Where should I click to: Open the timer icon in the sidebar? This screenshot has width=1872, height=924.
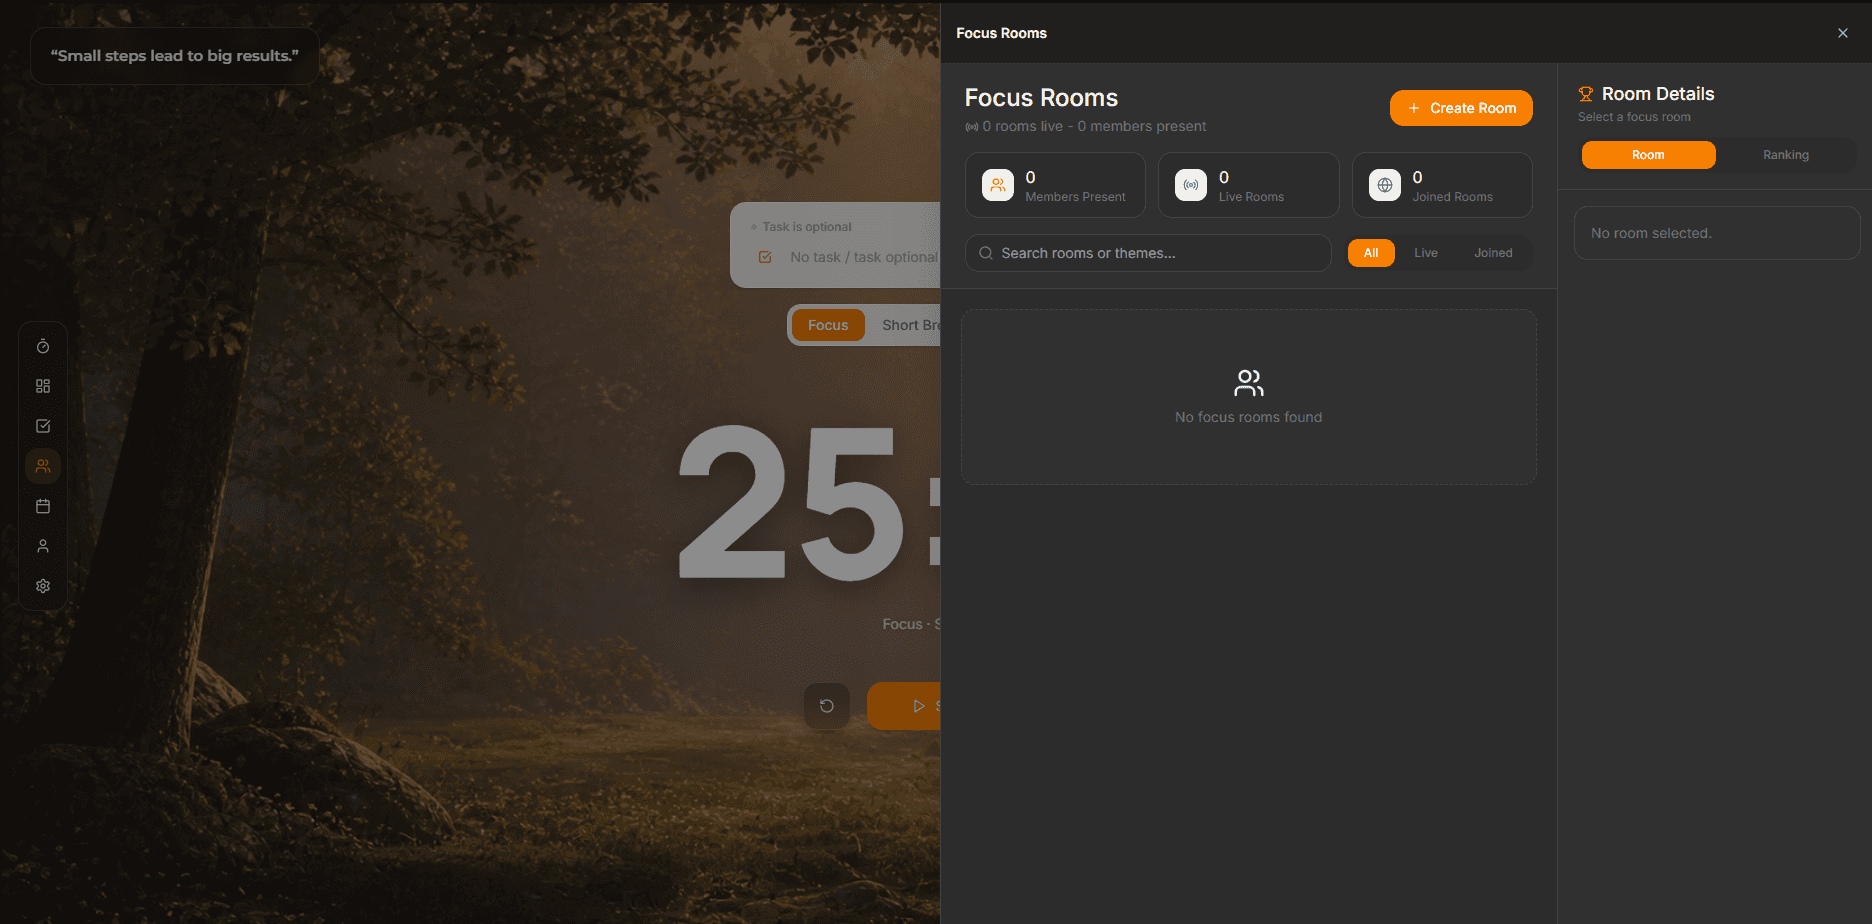click(x=43, y=346)
